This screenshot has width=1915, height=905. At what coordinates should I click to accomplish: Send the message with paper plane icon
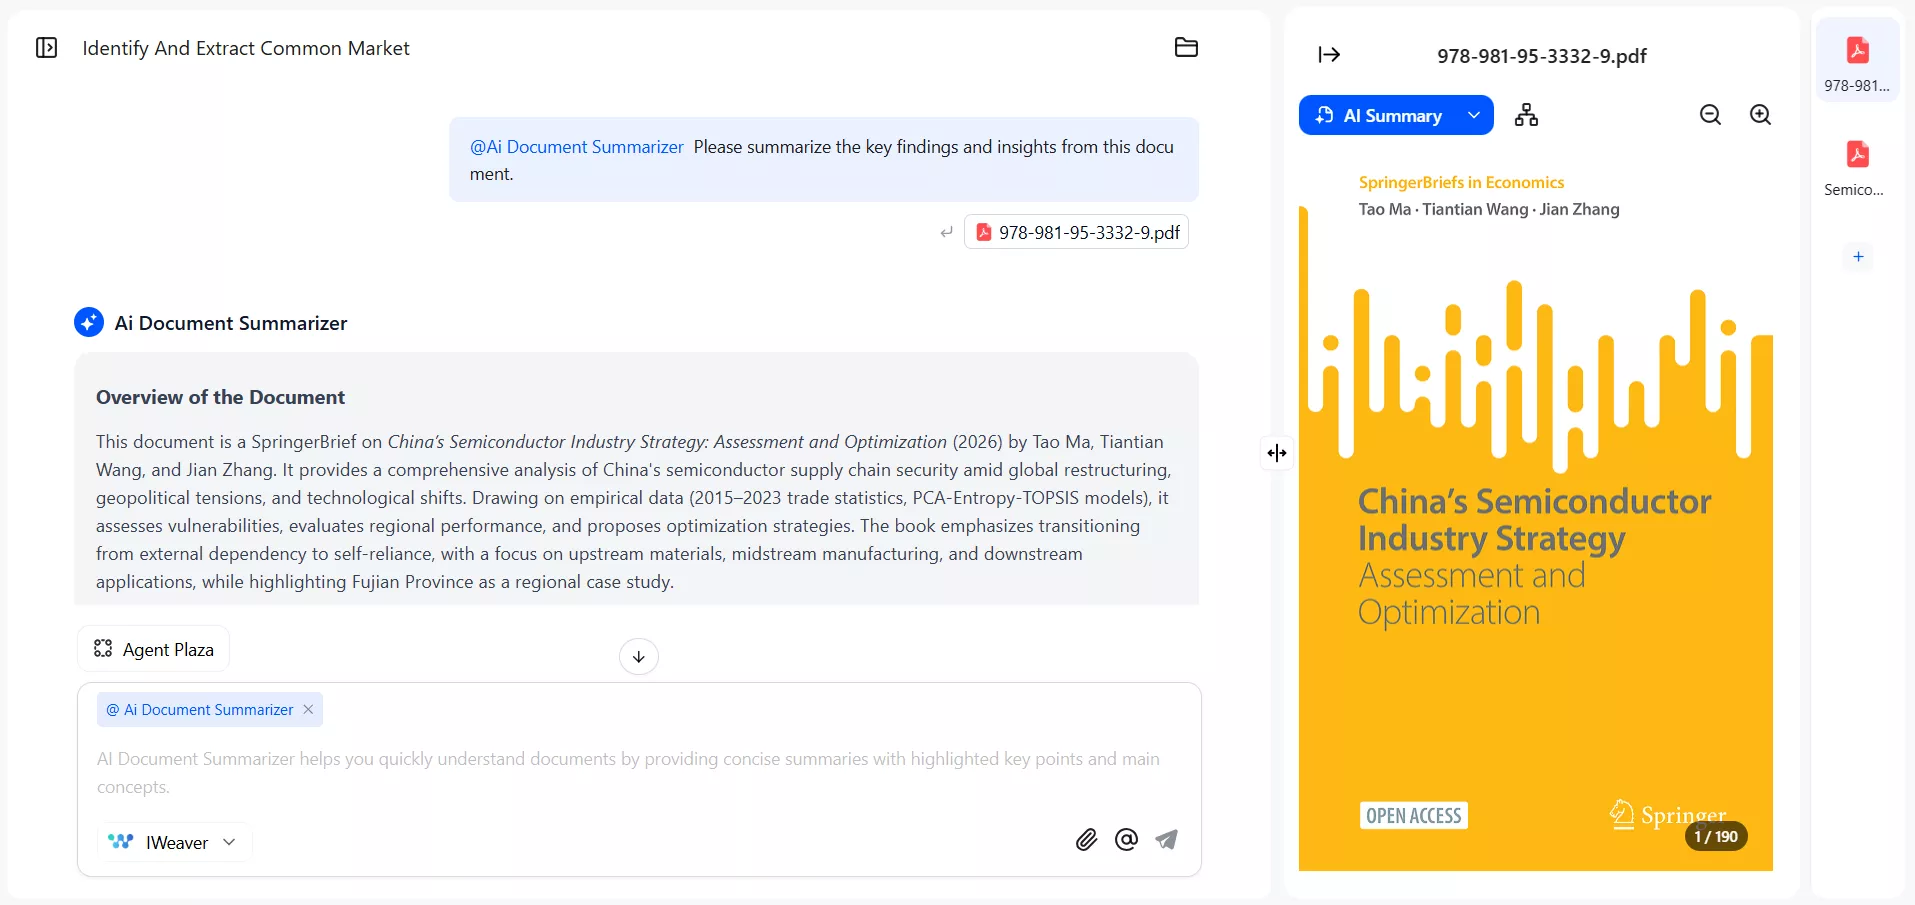(1166, 840)
